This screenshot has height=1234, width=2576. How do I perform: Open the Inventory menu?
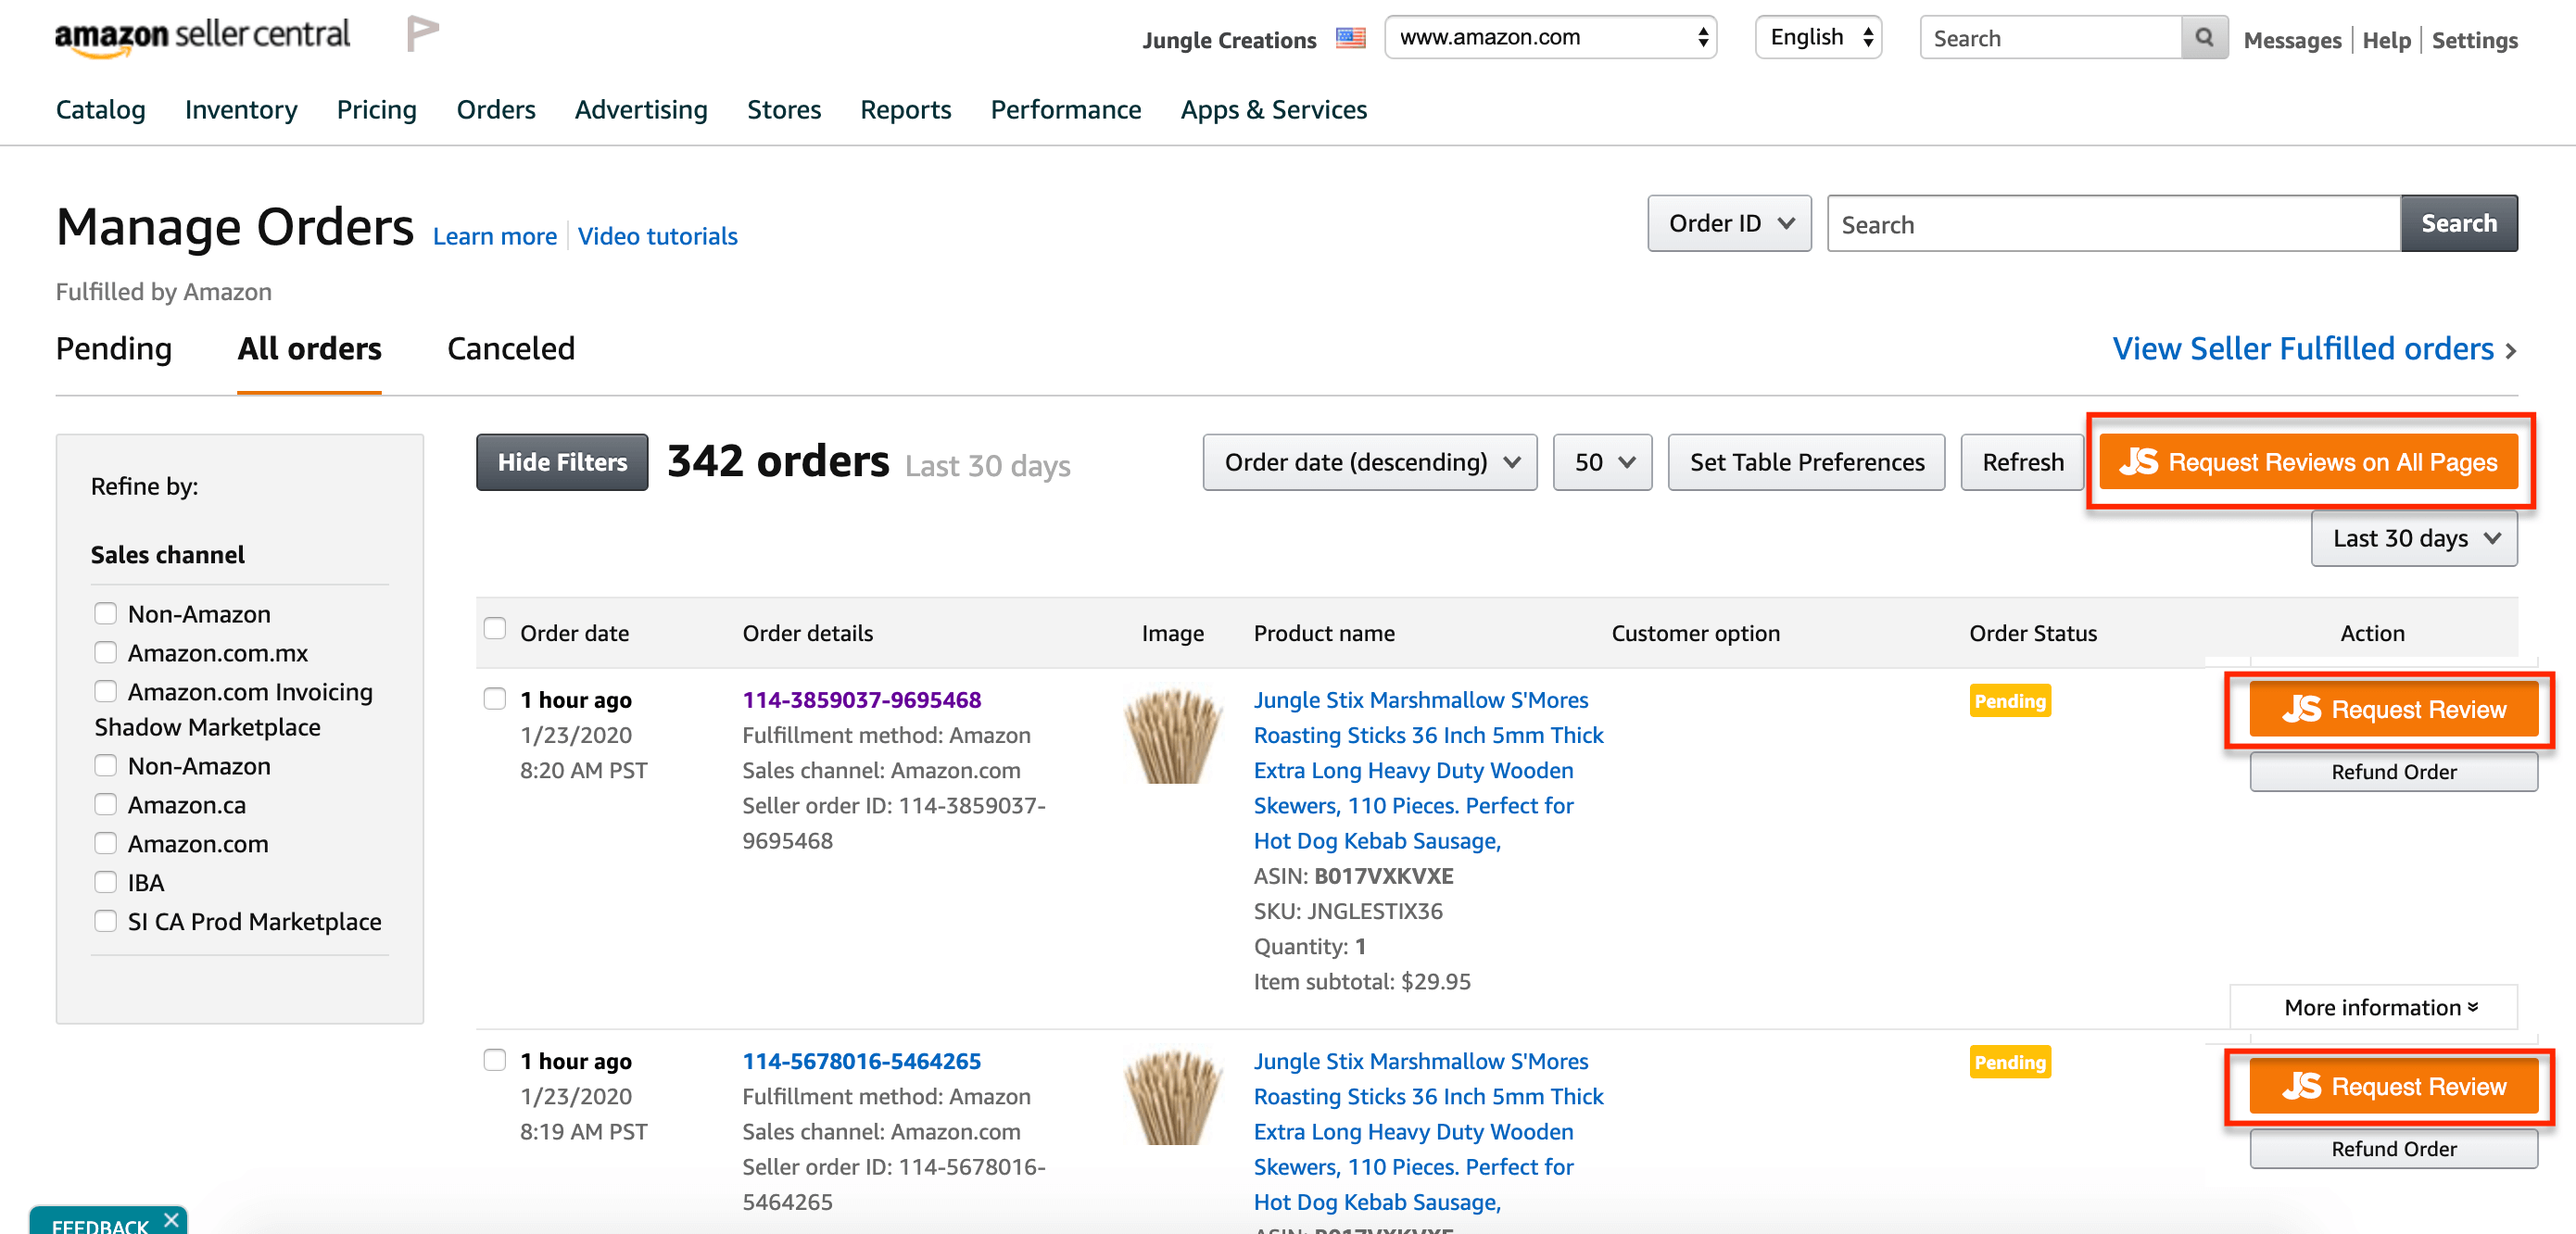241,109
